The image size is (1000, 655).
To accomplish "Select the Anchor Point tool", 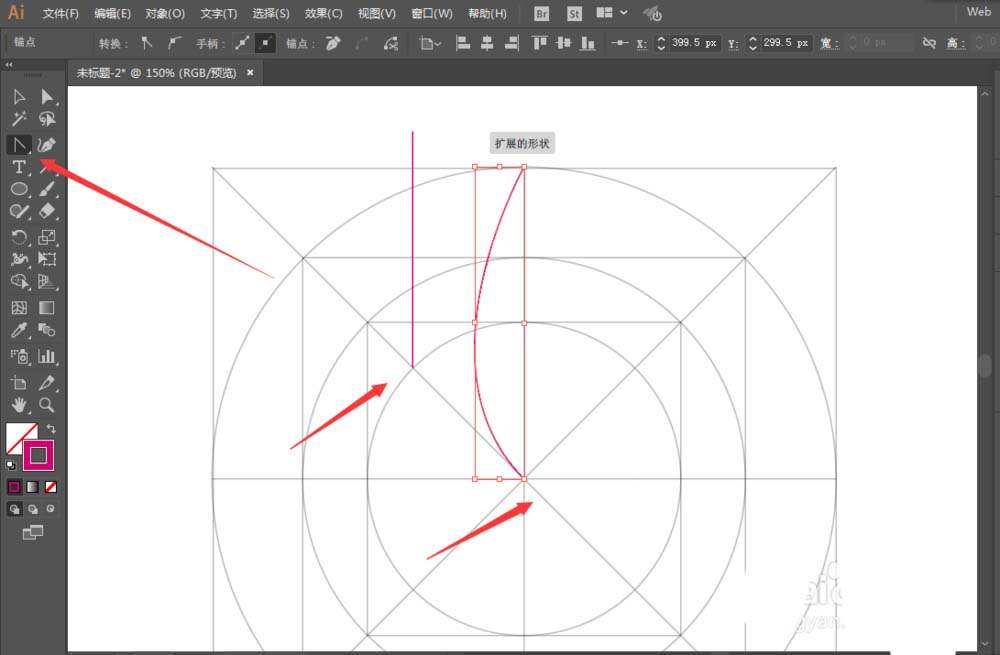I will click(19, 145).
